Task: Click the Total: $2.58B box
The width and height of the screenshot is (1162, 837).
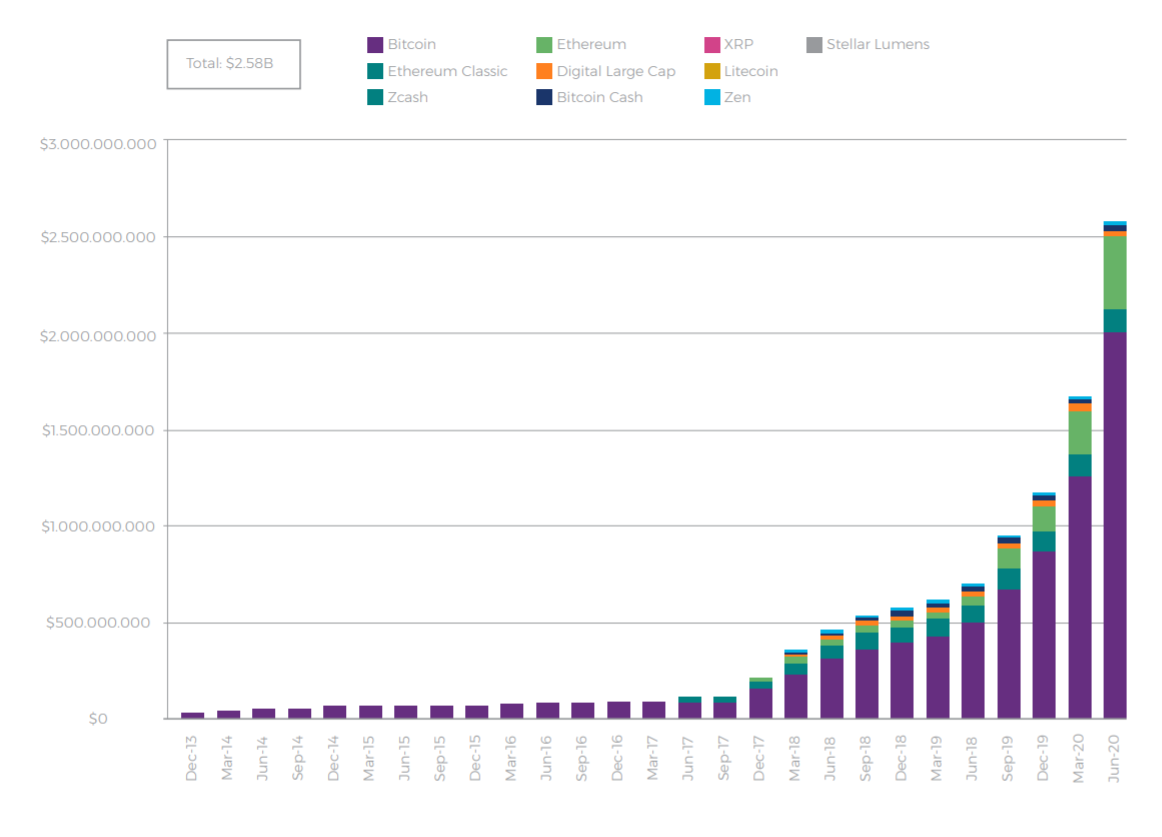Action: point(233,64)
